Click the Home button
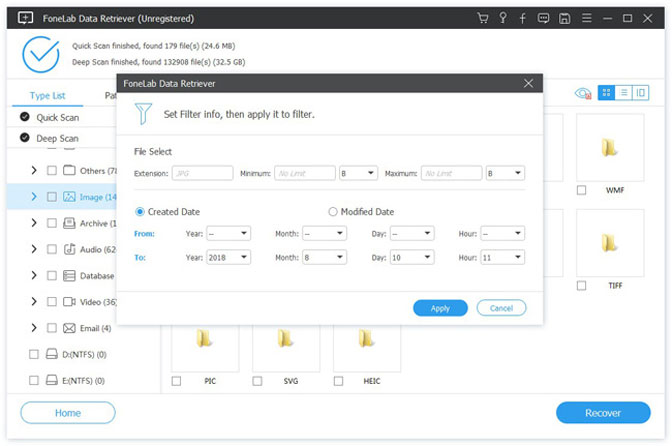Viewport: 672px width, 446px height. click(x=68, y=413)
